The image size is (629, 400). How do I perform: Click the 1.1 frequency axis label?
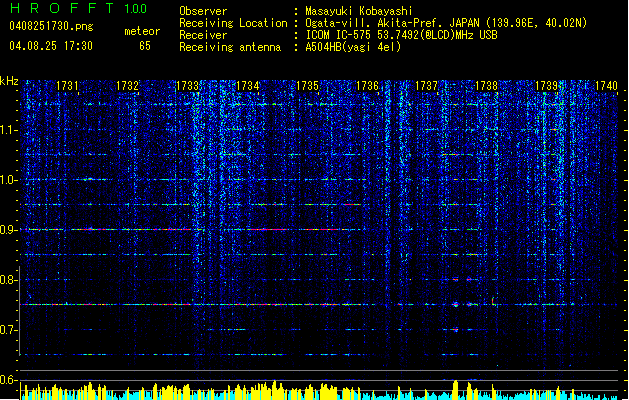8,130
